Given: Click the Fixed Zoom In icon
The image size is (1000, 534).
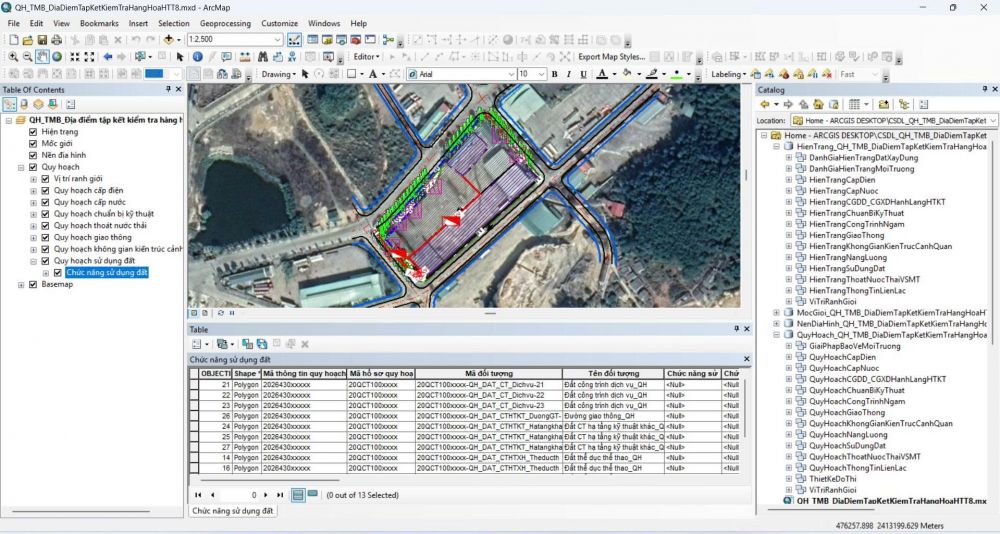Looking at the screenshot, I should (x=75, y=57).
